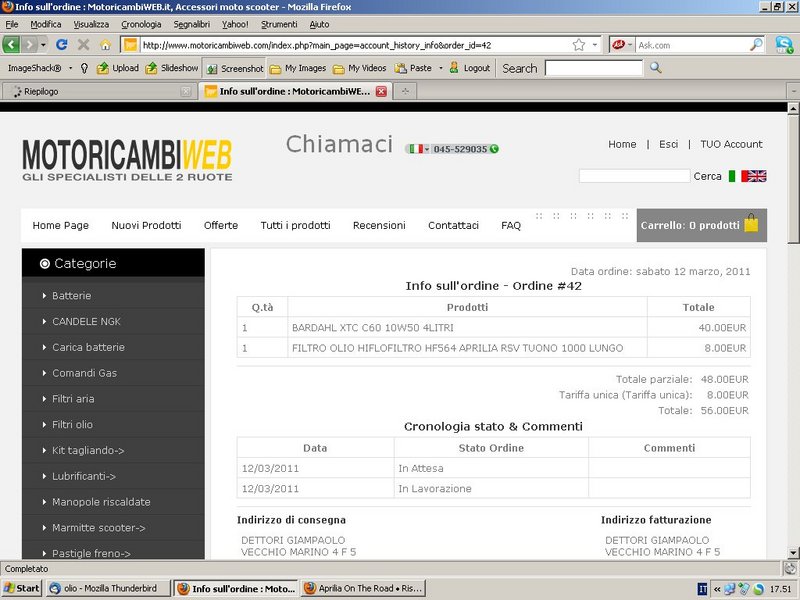800x600 pixels.
Task: Click the page scrollbar down arrow
Action: 793,553
